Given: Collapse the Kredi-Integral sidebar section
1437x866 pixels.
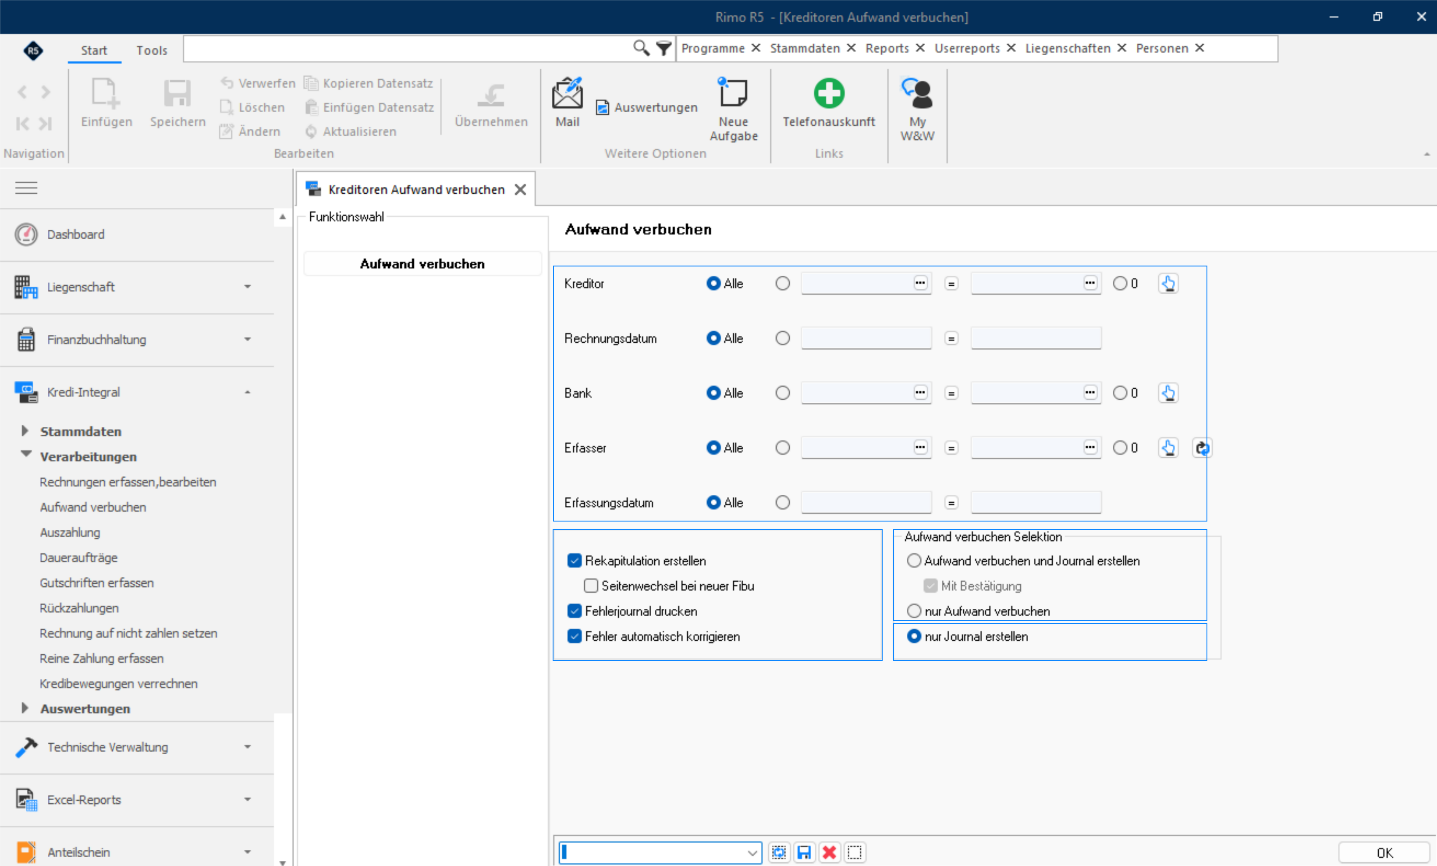Looking at the screenshot, I should [137, 393].
